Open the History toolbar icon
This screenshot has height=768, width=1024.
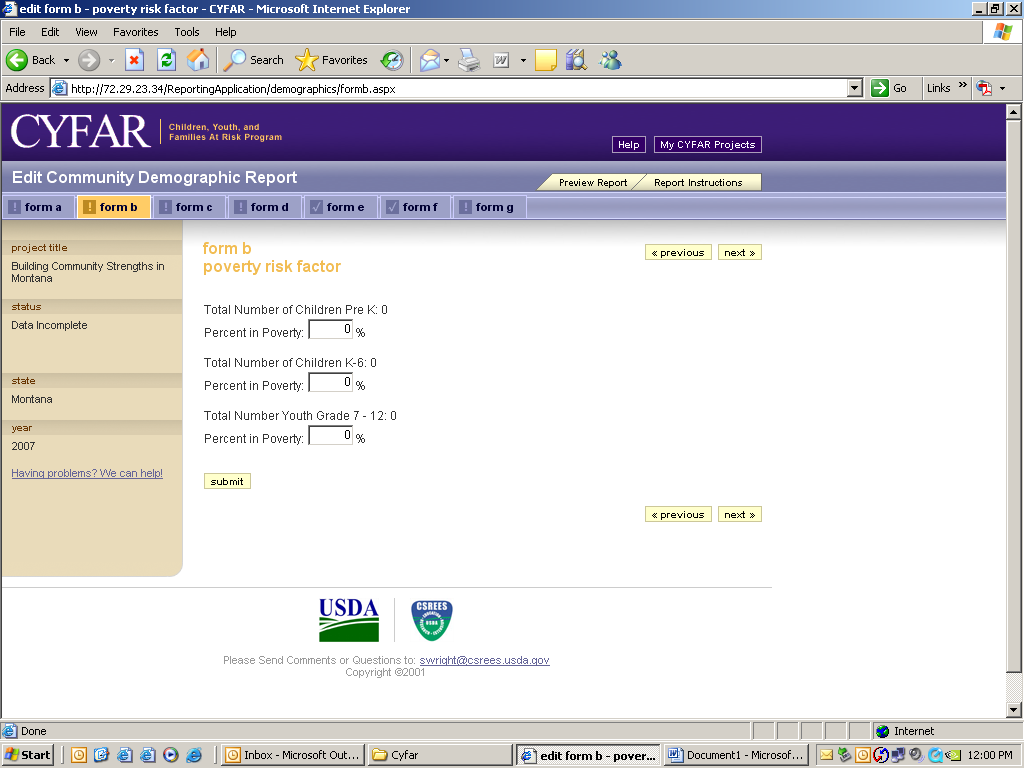click(x=391, y=60)
